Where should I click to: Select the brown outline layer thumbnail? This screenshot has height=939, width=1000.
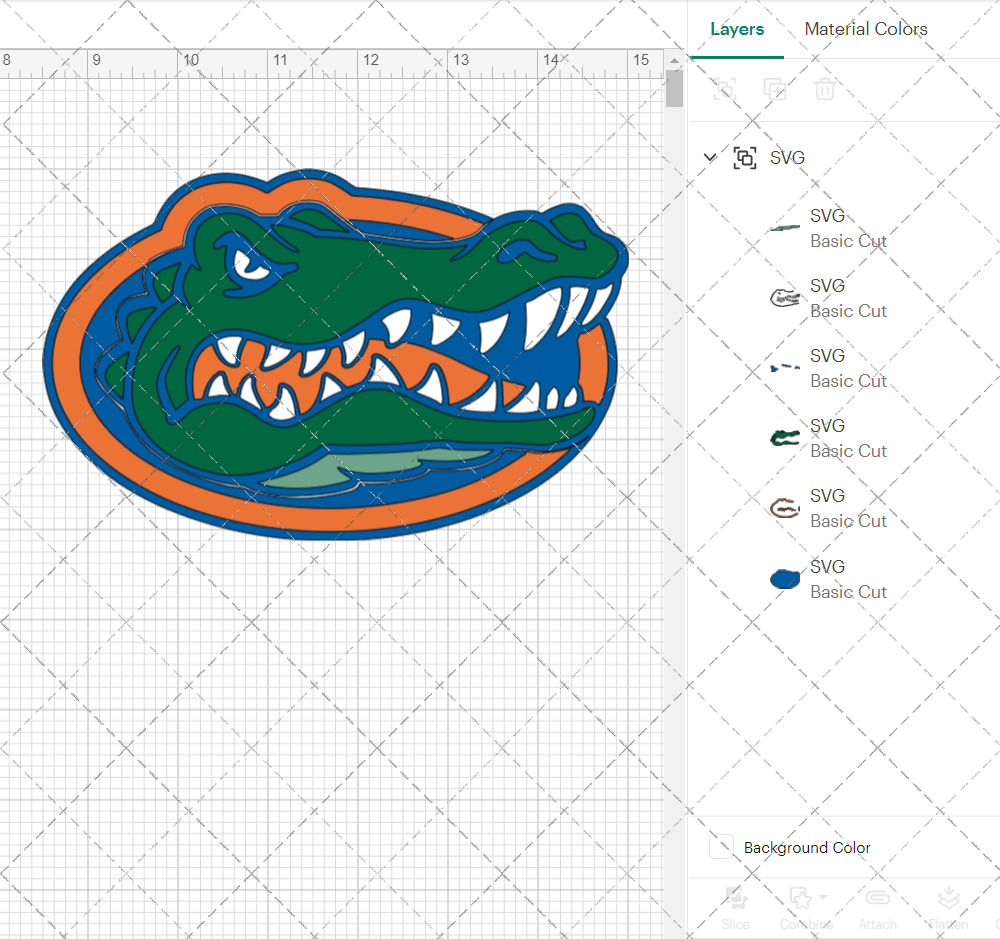click(785, 508)
